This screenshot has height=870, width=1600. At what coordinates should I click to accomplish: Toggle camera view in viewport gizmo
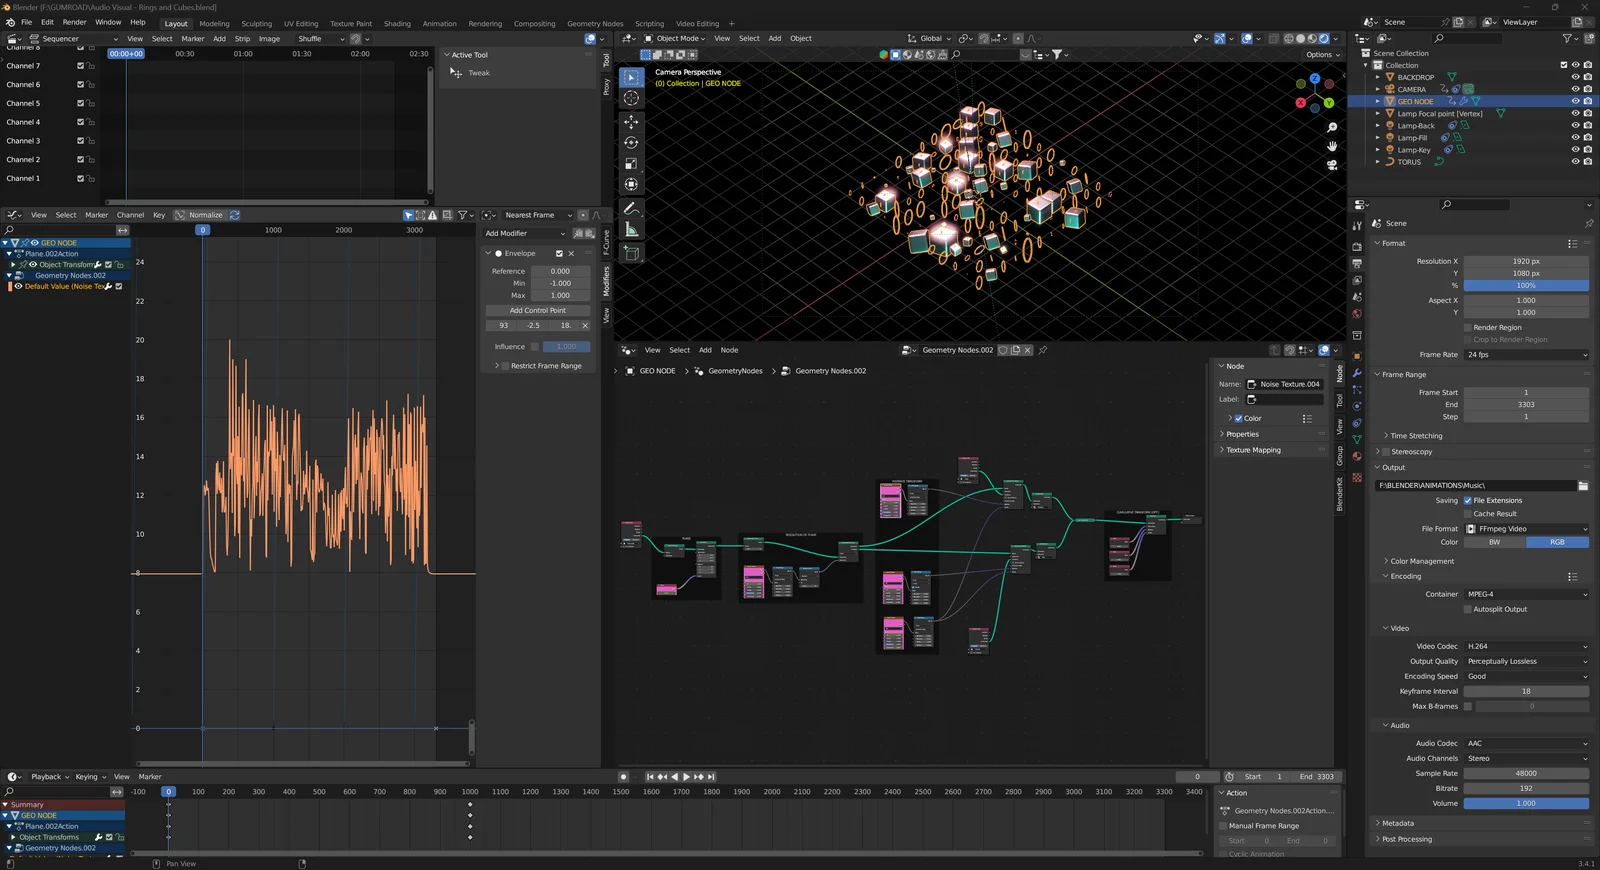pyautogui.click(x=1332, y=165)
